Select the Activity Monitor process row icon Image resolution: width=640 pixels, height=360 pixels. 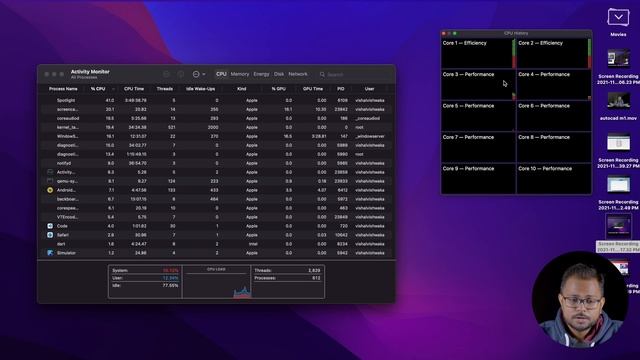coord(50,172)
